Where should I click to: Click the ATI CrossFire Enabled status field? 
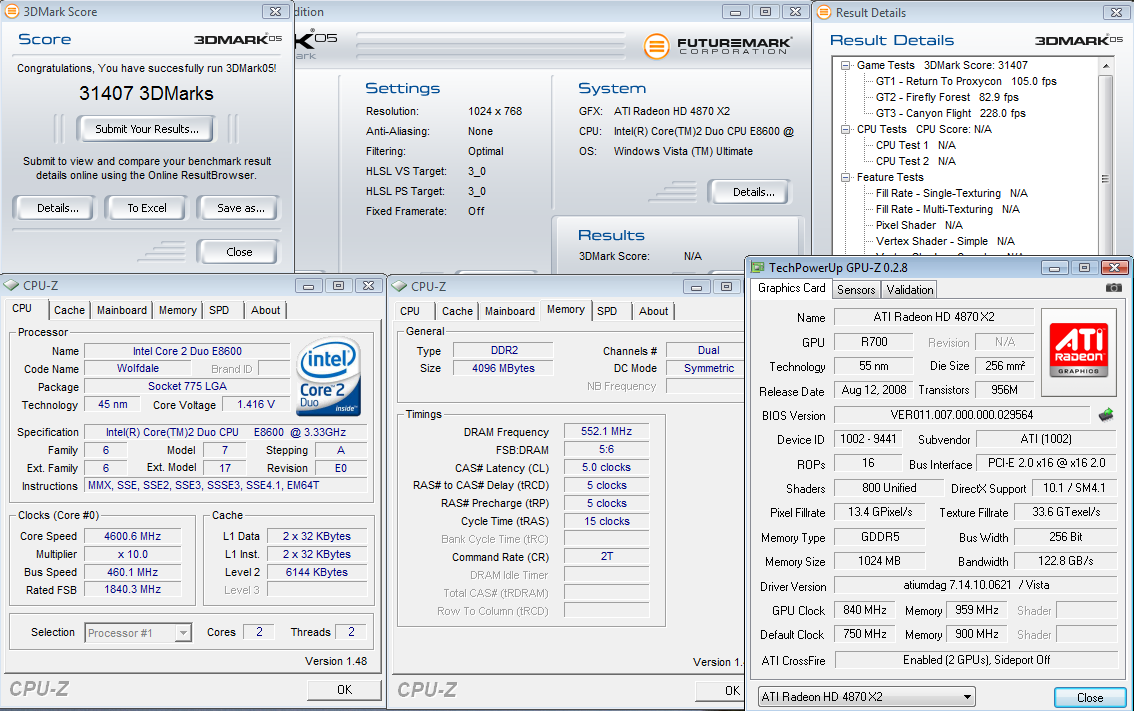976,660
